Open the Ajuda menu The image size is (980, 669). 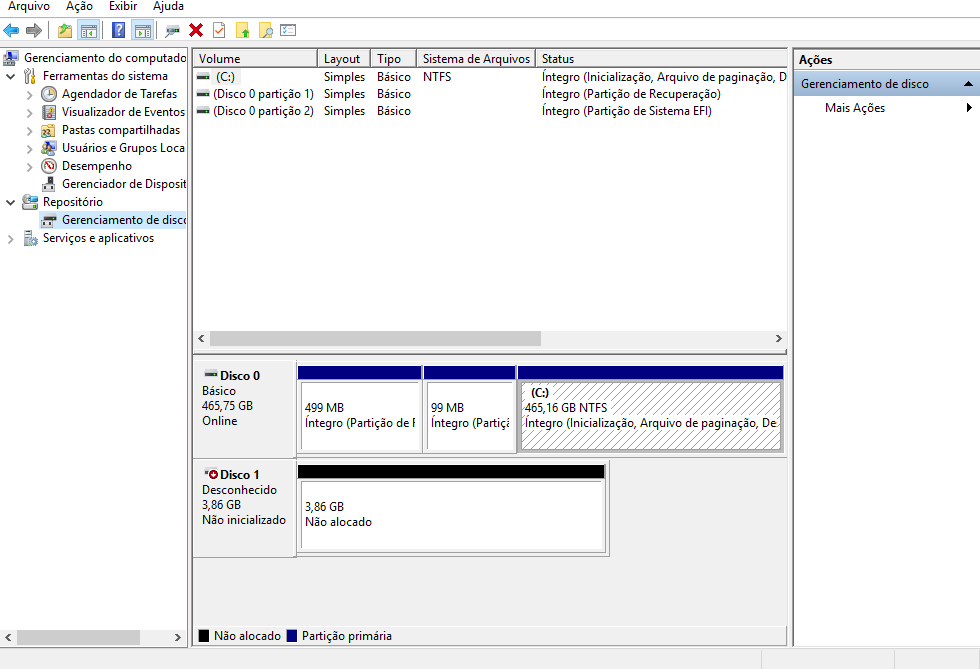168,6
